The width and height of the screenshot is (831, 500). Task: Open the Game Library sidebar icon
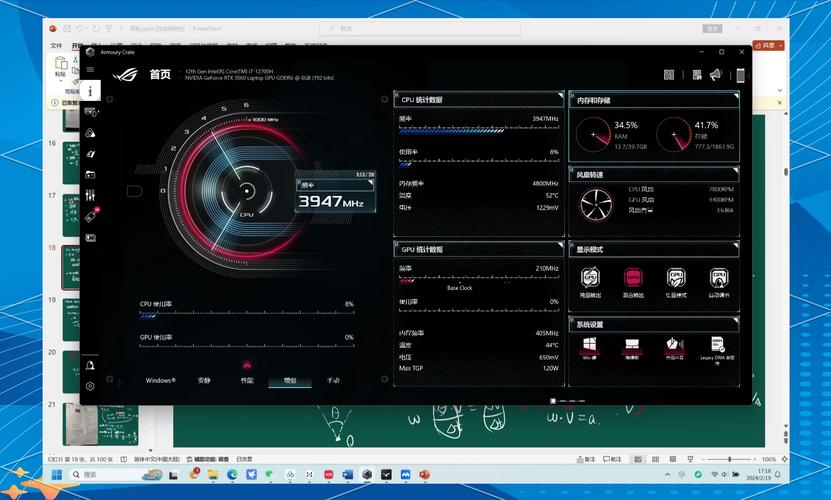pyautogui.click(x=90, y=174)
